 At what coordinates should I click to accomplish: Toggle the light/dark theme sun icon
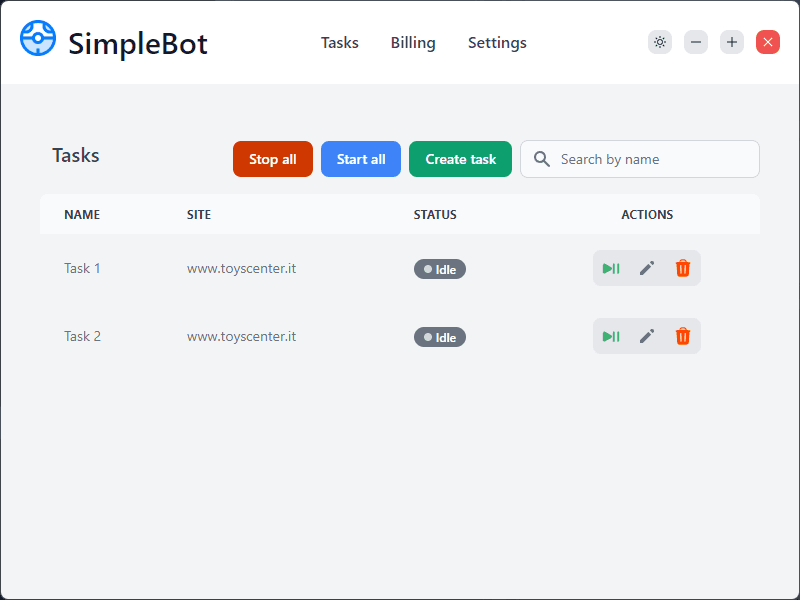660,42
